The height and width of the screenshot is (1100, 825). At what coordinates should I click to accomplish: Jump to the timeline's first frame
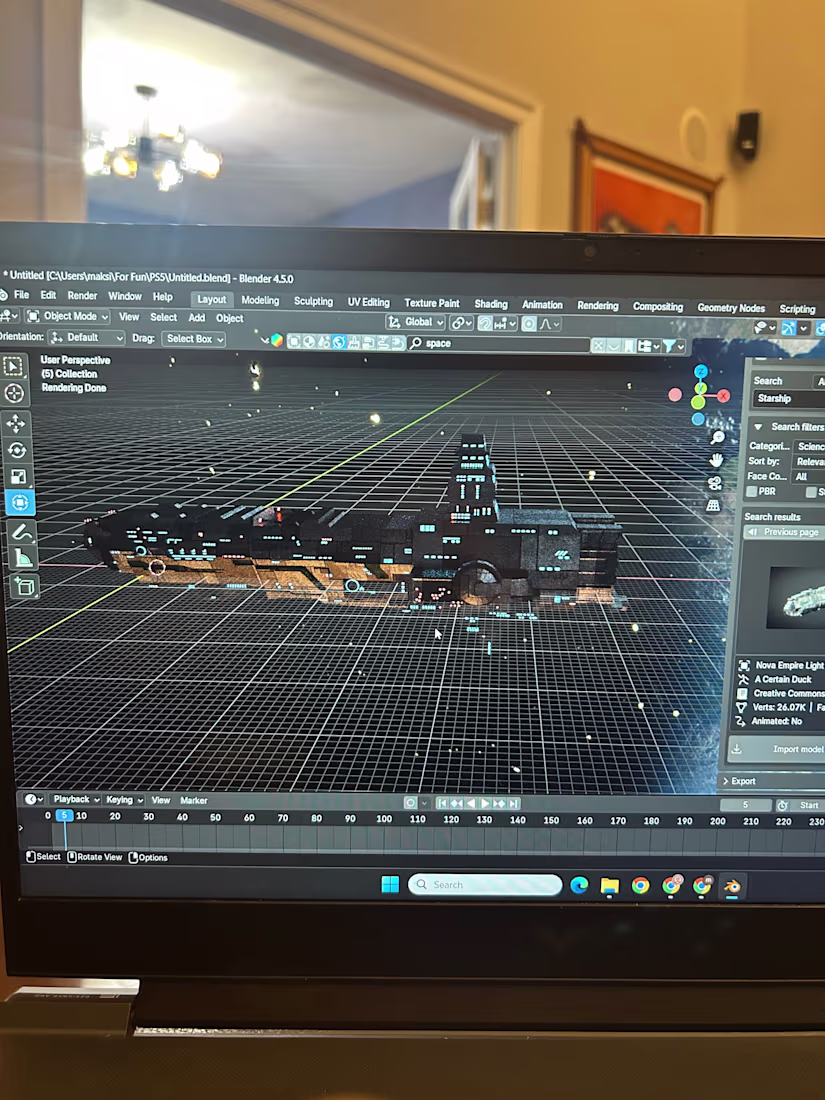(442, 803)
